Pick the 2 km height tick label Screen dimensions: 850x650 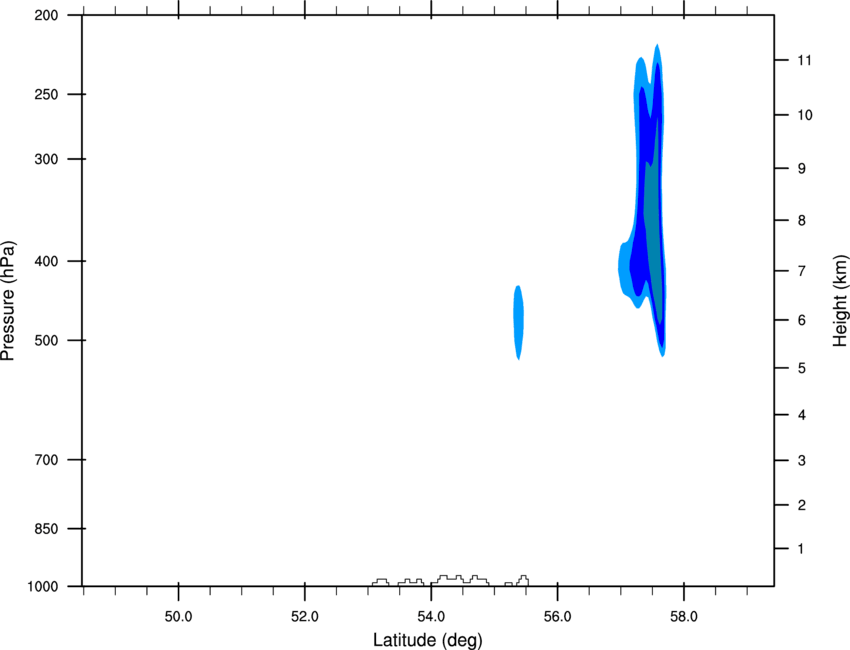tap(802, 505)
